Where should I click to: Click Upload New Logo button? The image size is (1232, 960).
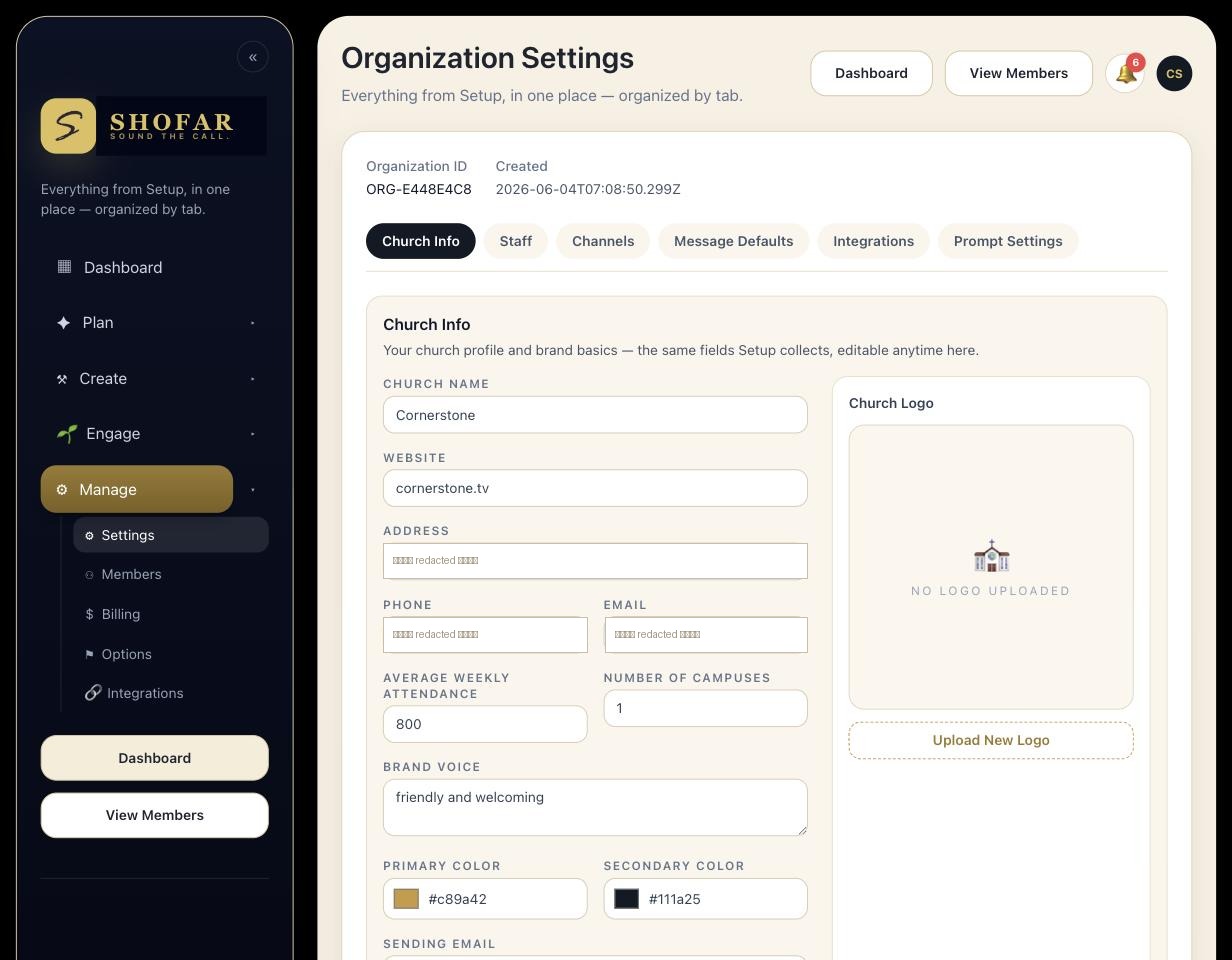[991, 740]
